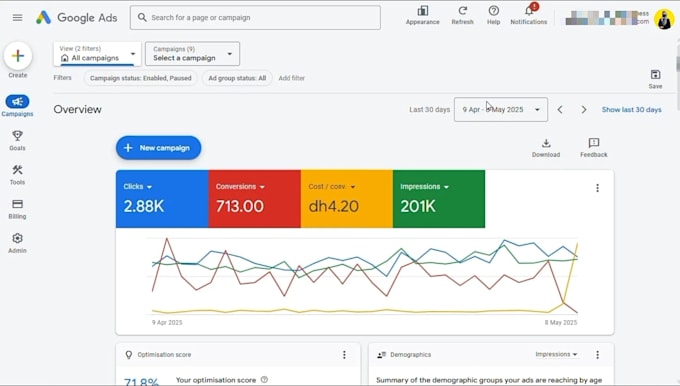Change the Impressions metric tile dropdown
This screenshot has width=680, height=386.
pyautogui.click(x=425, y=186)
